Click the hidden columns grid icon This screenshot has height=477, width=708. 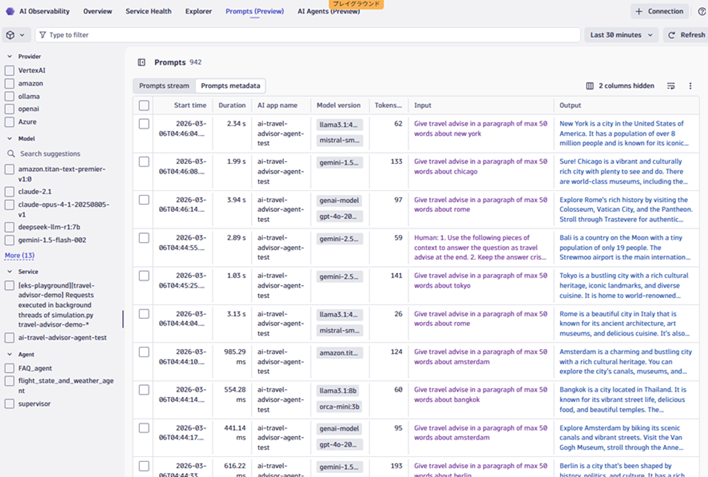tap(590, 86)
